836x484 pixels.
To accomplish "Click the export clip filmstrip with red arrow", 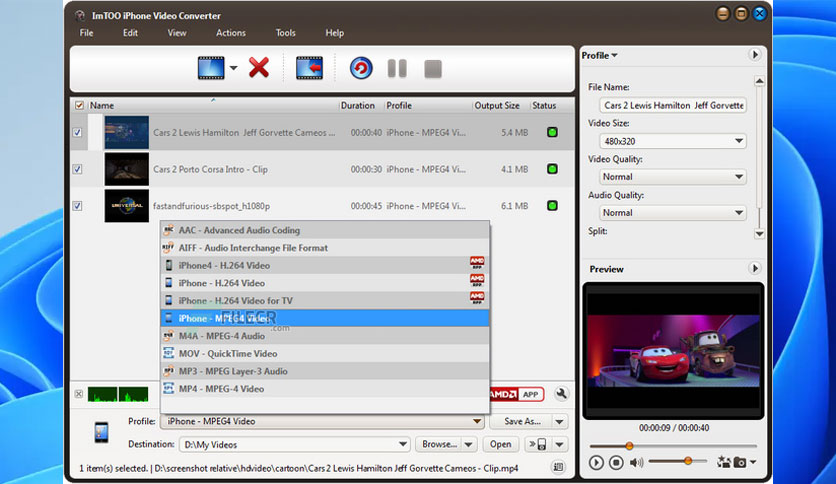I will [x=309, y=68].
